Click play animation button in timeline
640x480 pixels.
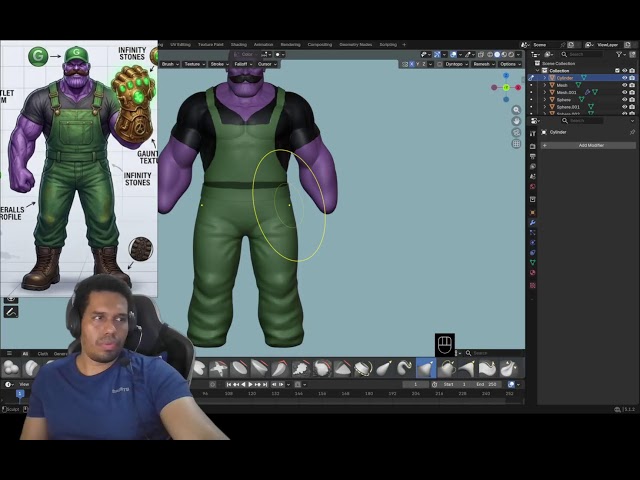click(x=250, y=384)
